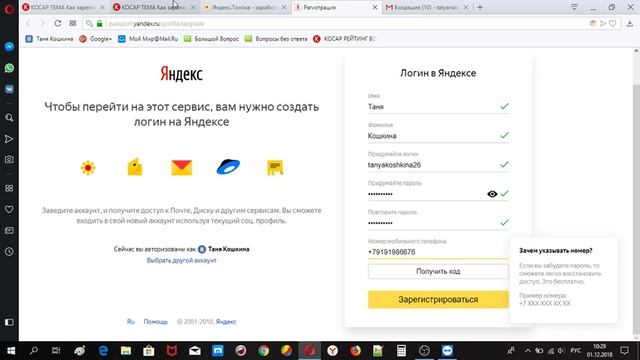The width and height of the screenshot is (640, 360).
Task: Open Google+ bookmark
Action: point(96,39)
